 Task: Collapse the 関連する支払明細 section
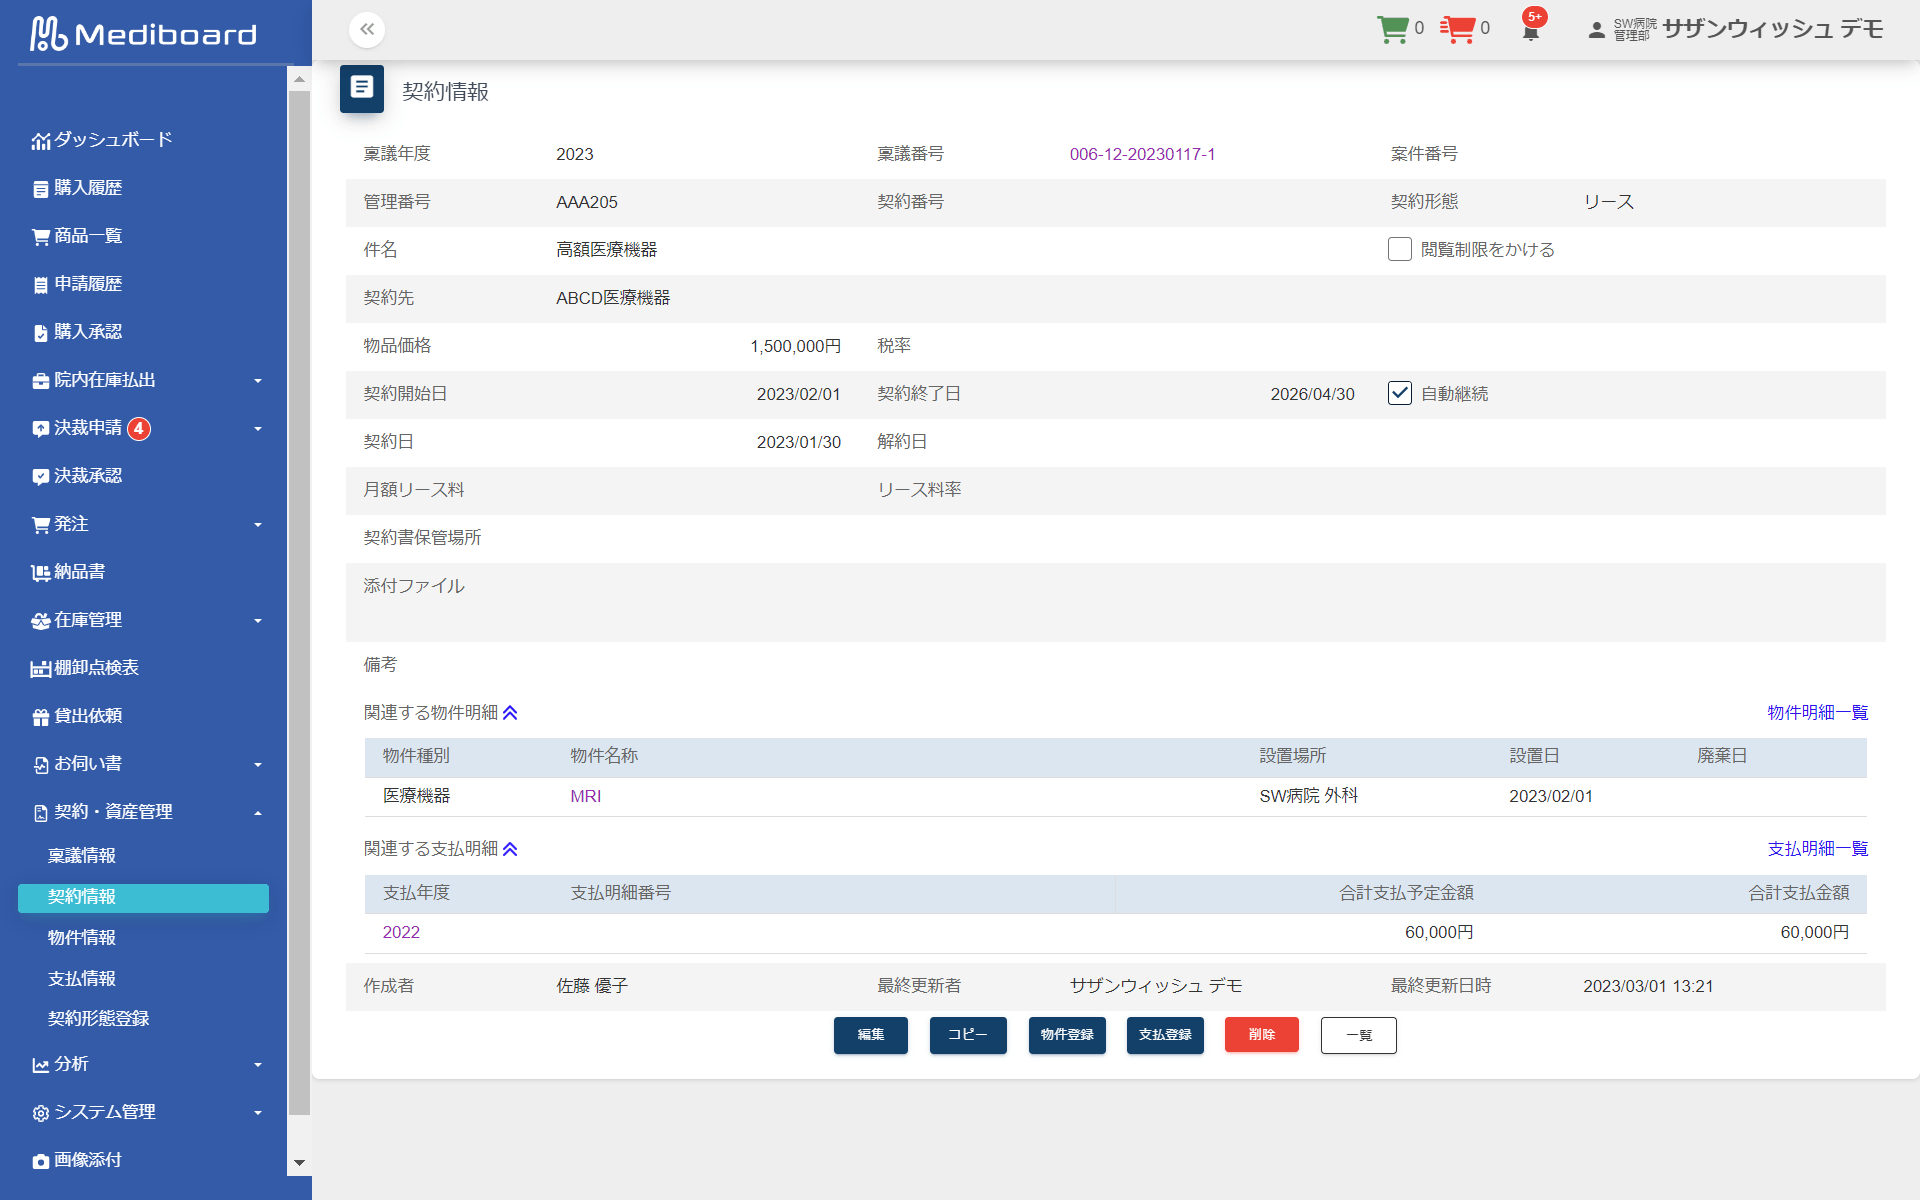point(510,849)
